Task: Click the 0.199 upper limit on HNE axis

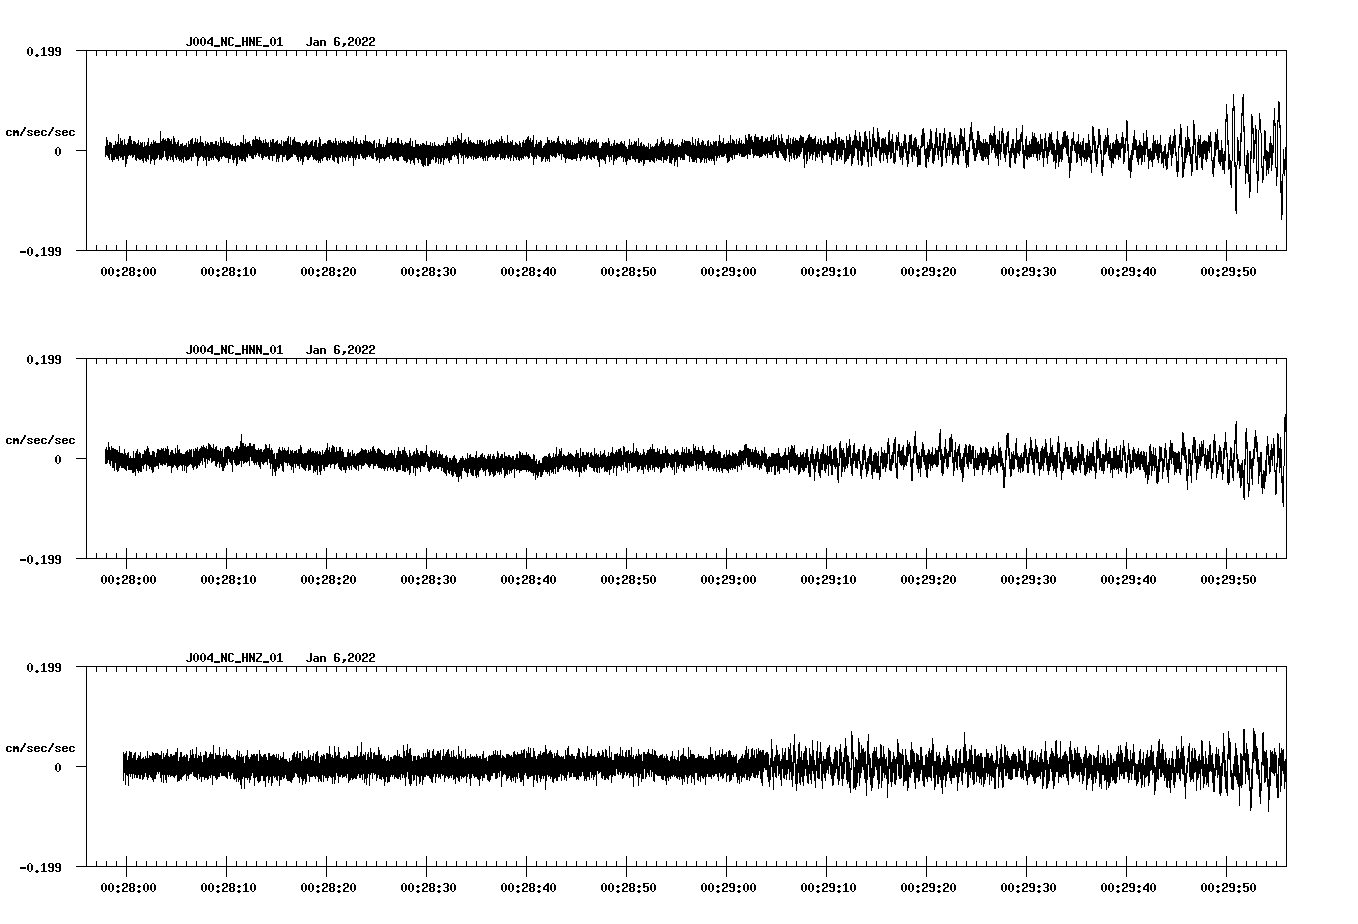Action: [x=43, y=51]
